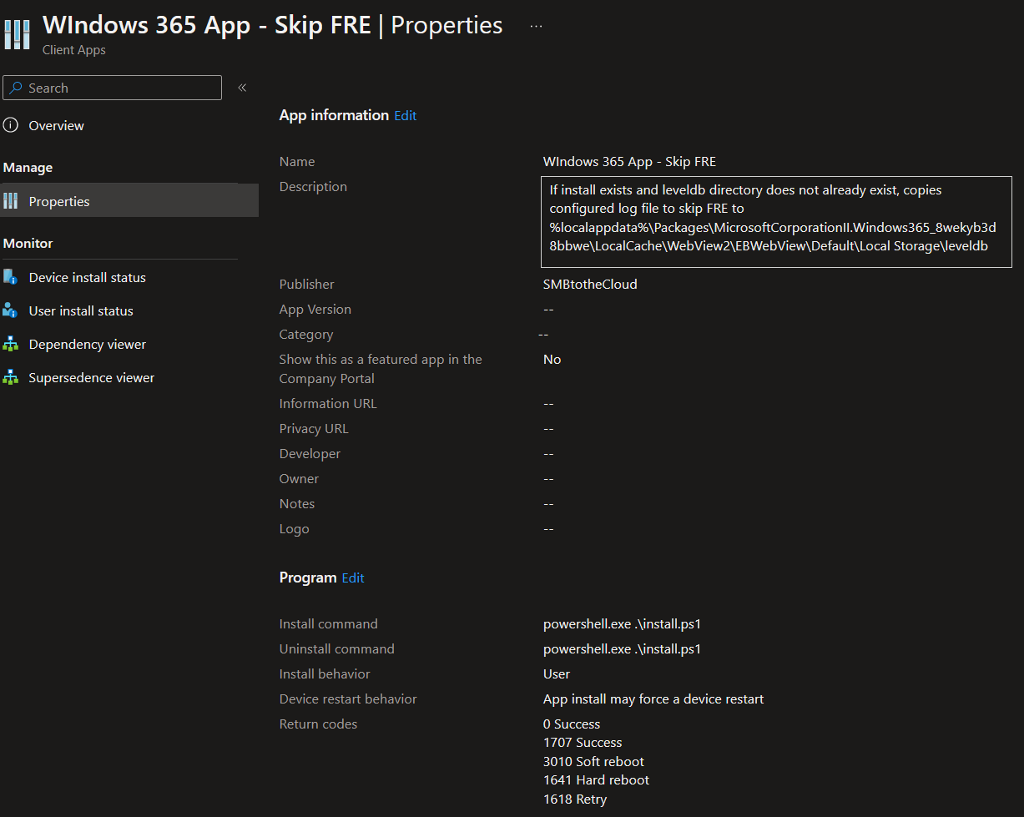Go to Supersedence viewer
1024x817 pixels.
(x=91, y=378)
